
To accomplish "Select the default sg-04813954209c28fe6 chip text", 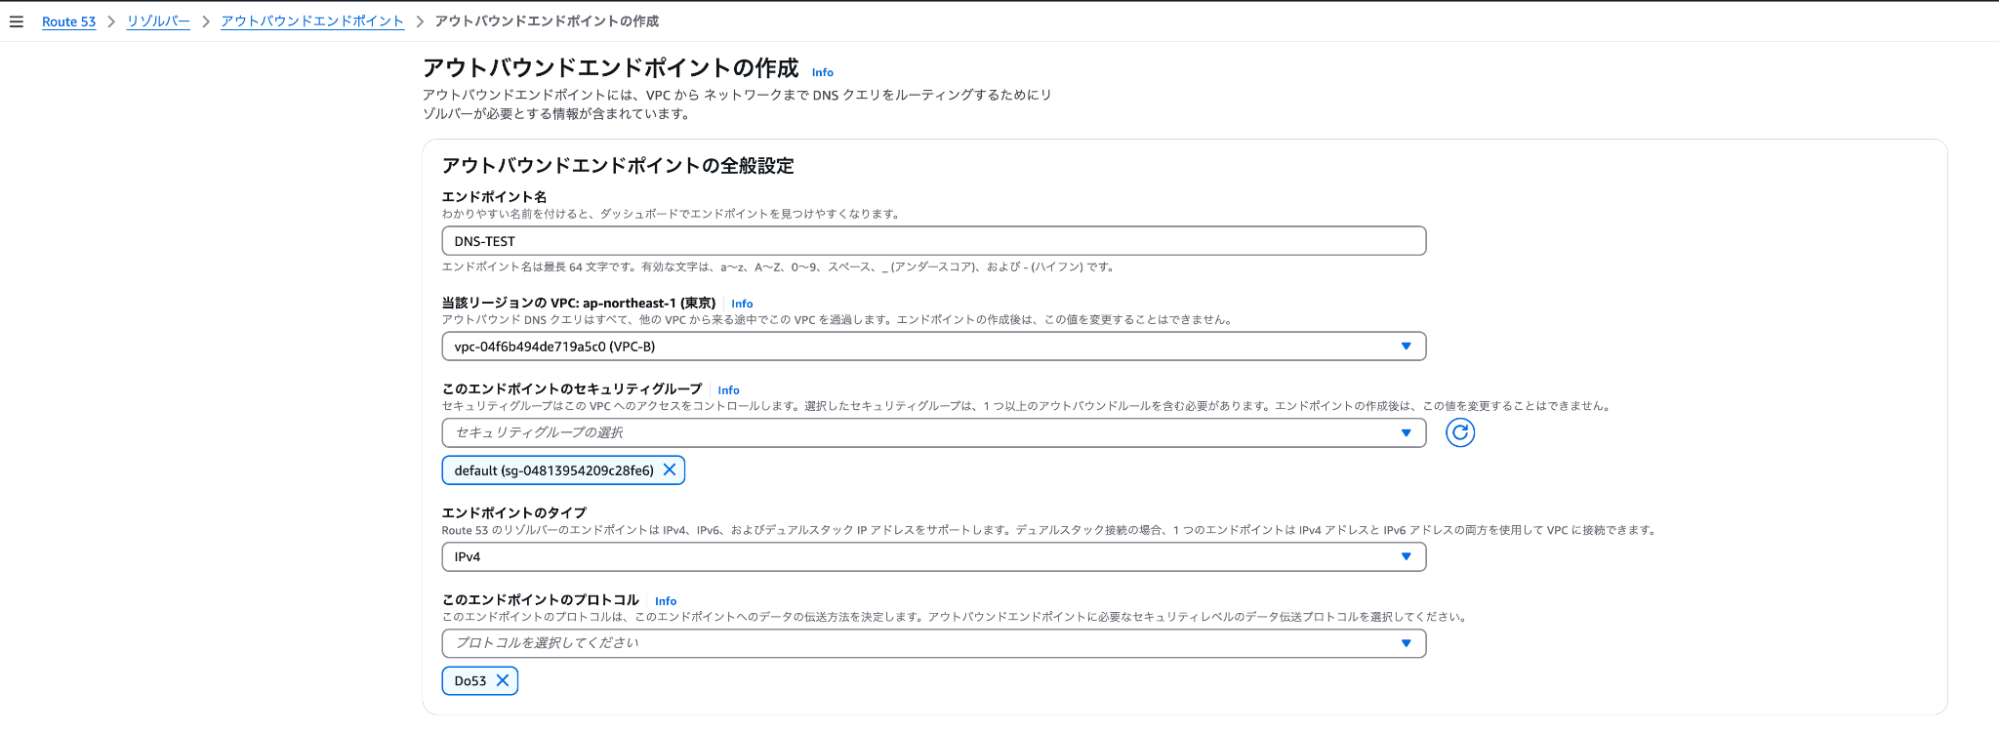I will coord(553,470).
